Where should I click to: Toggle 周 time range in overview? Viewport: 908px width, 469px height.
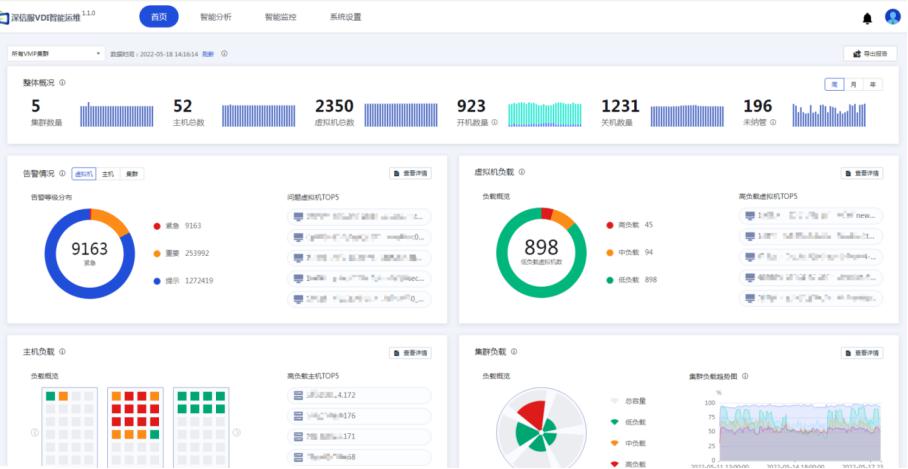click(x=834, y=84)
